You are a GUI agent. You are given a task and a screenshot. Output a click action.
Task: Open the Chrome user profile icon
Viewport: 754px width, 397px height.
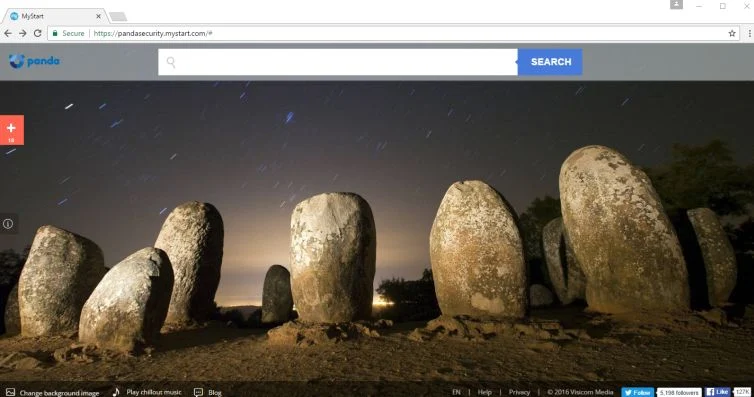676,4
